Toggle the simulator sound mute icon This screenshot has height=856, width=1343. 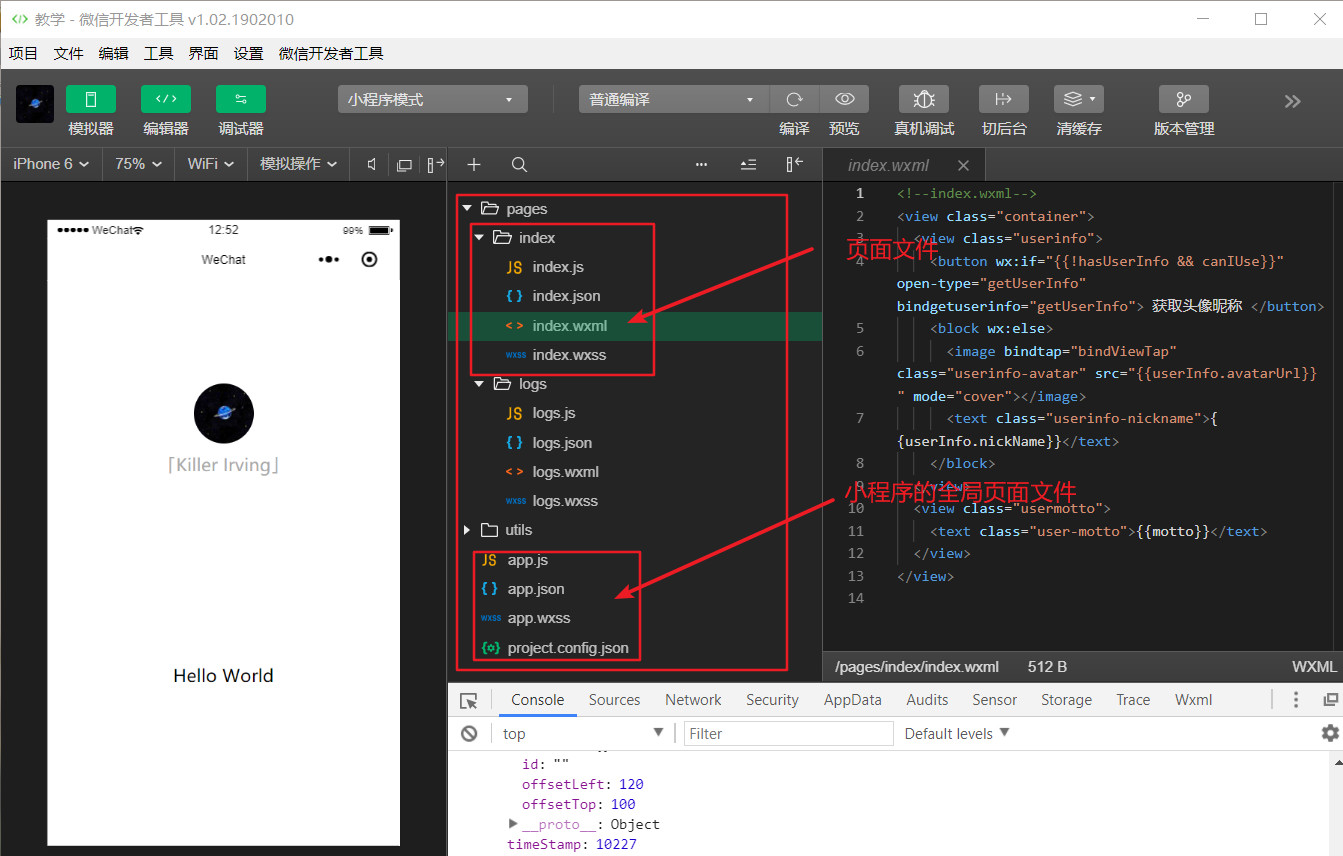coord(372,164)
